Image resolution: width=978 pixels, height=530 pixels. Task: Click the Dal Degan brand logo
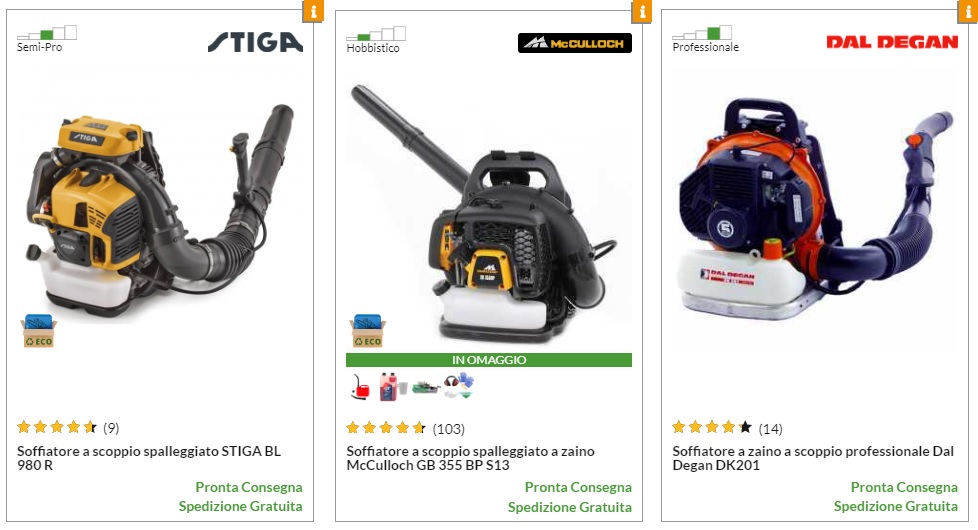point(892,42)
